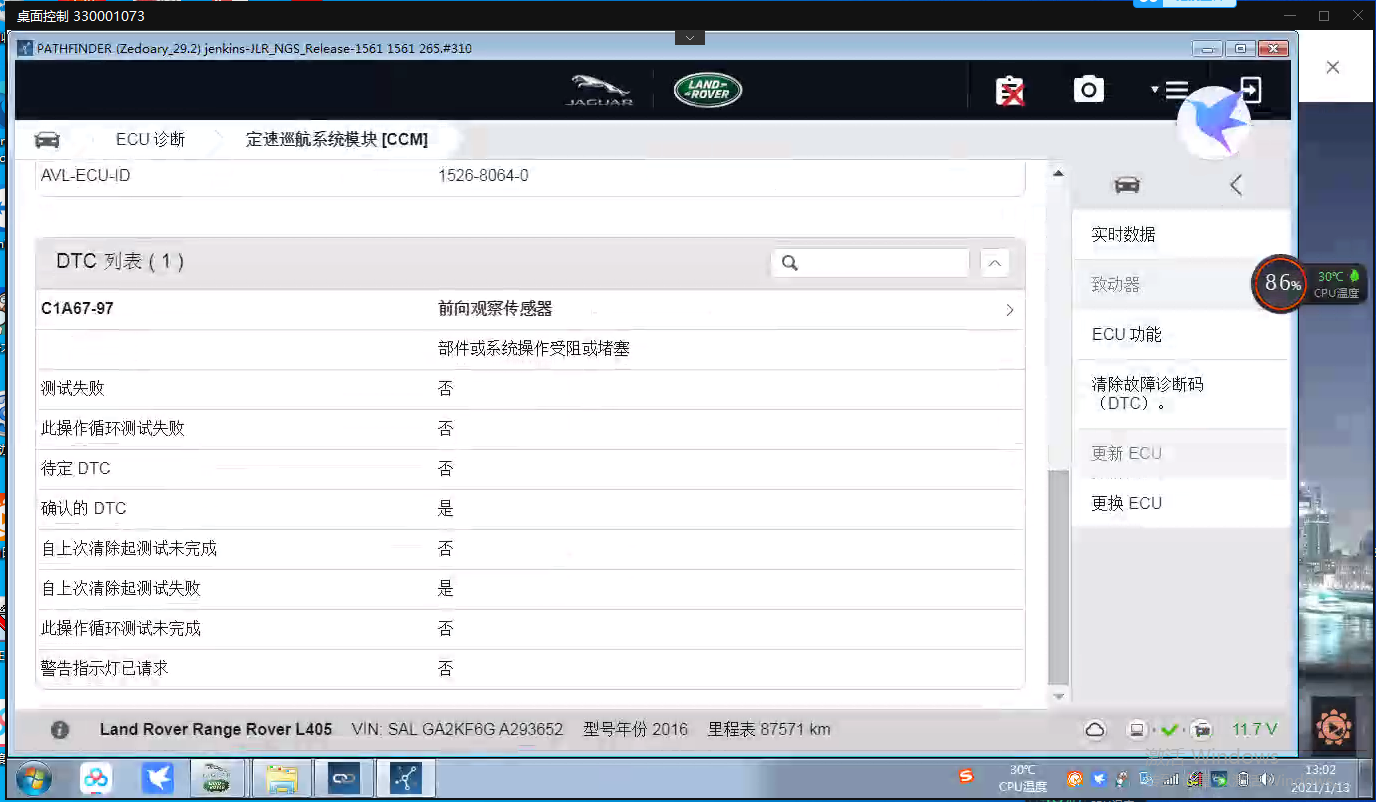This screenshot has height=802, width=1376.
Task: Click the DTC list search field
Action: 870,263
